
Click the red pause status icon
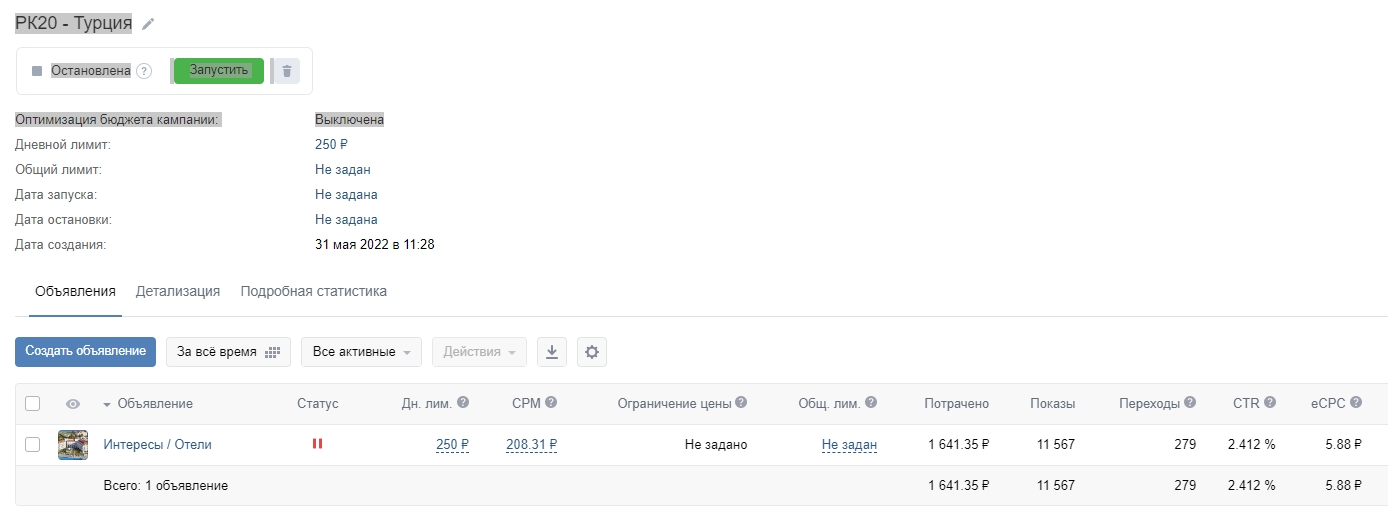317,444
